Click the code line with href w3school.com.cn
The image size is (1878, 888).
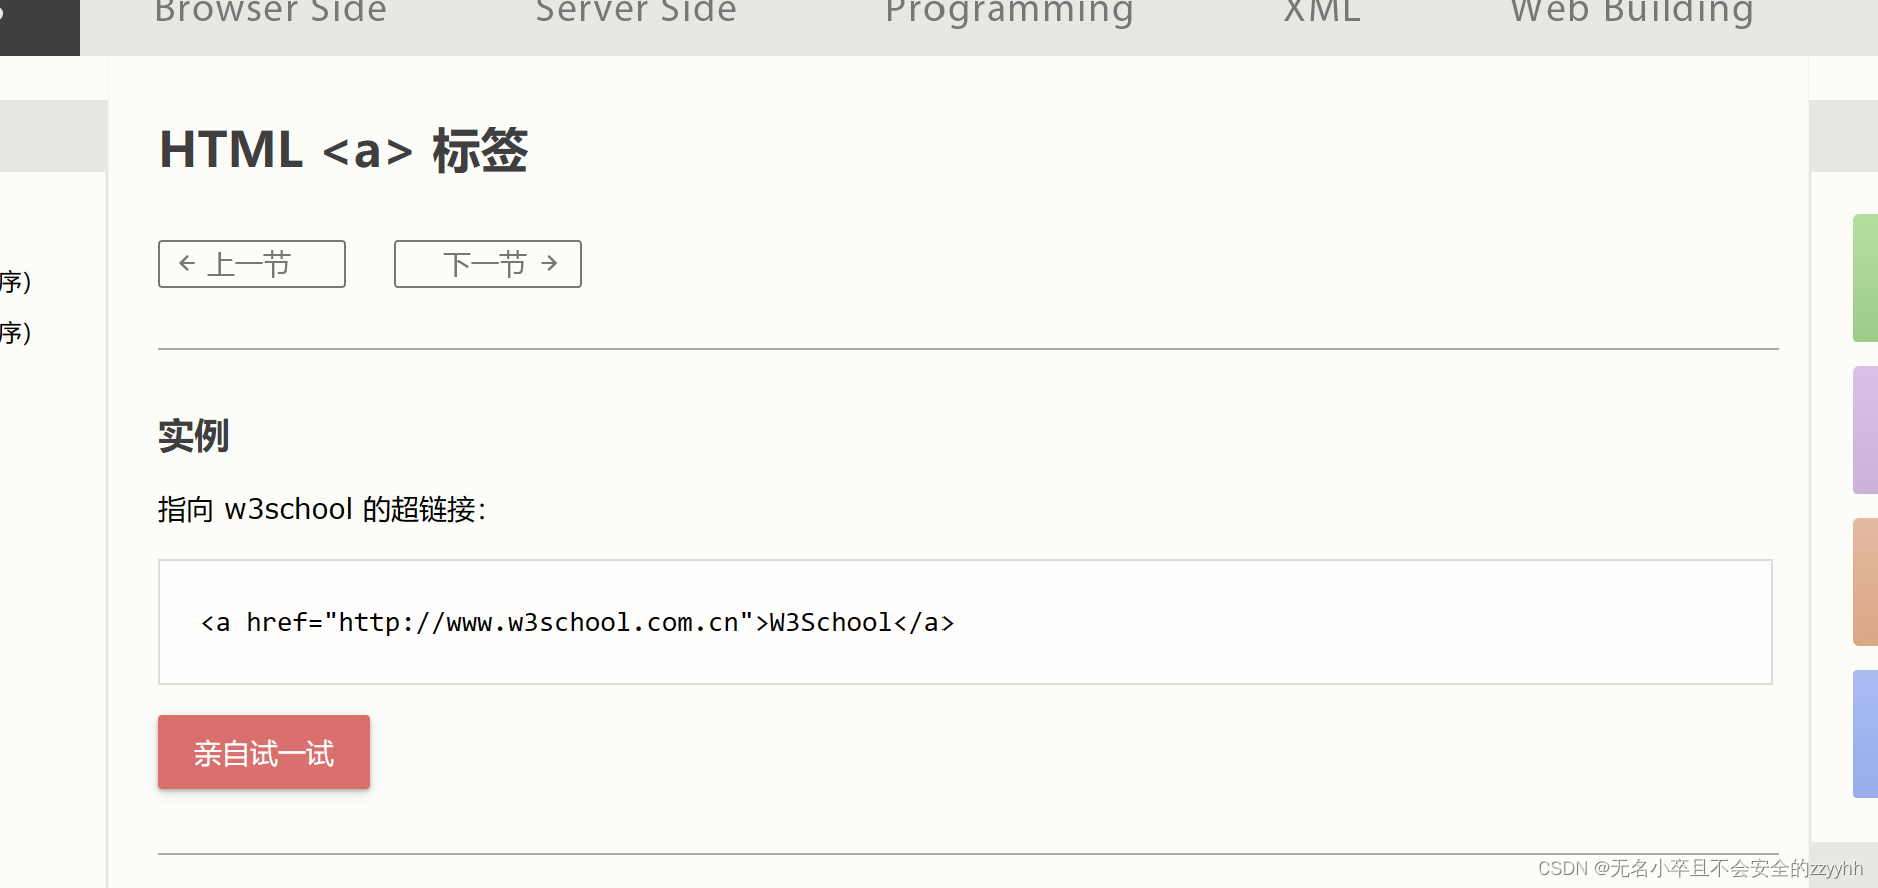[x=577, y=622]
